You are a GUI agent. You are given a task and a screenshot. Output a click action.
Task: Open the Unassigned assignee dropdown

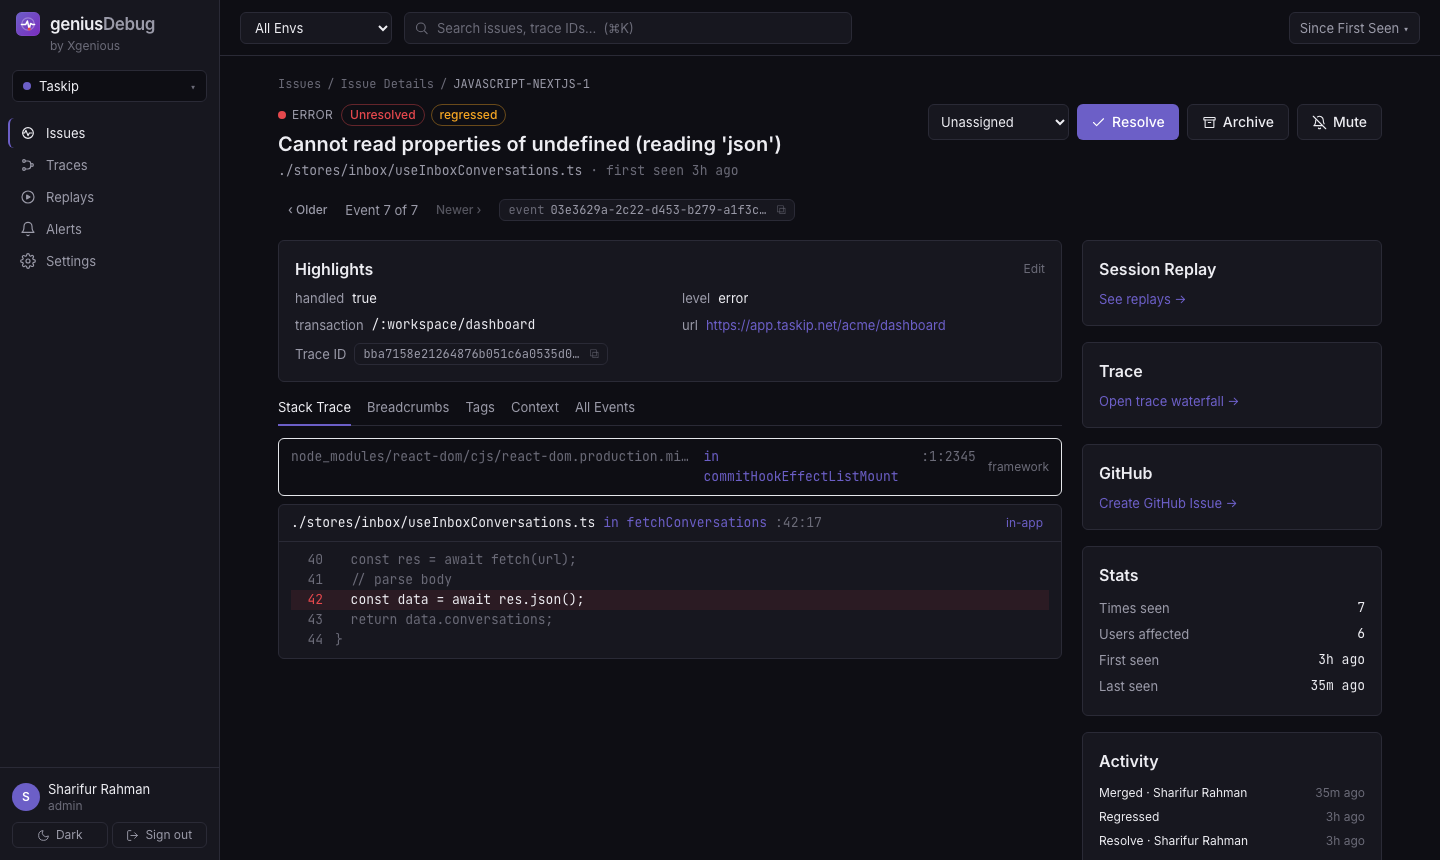[x=998, y=122]
